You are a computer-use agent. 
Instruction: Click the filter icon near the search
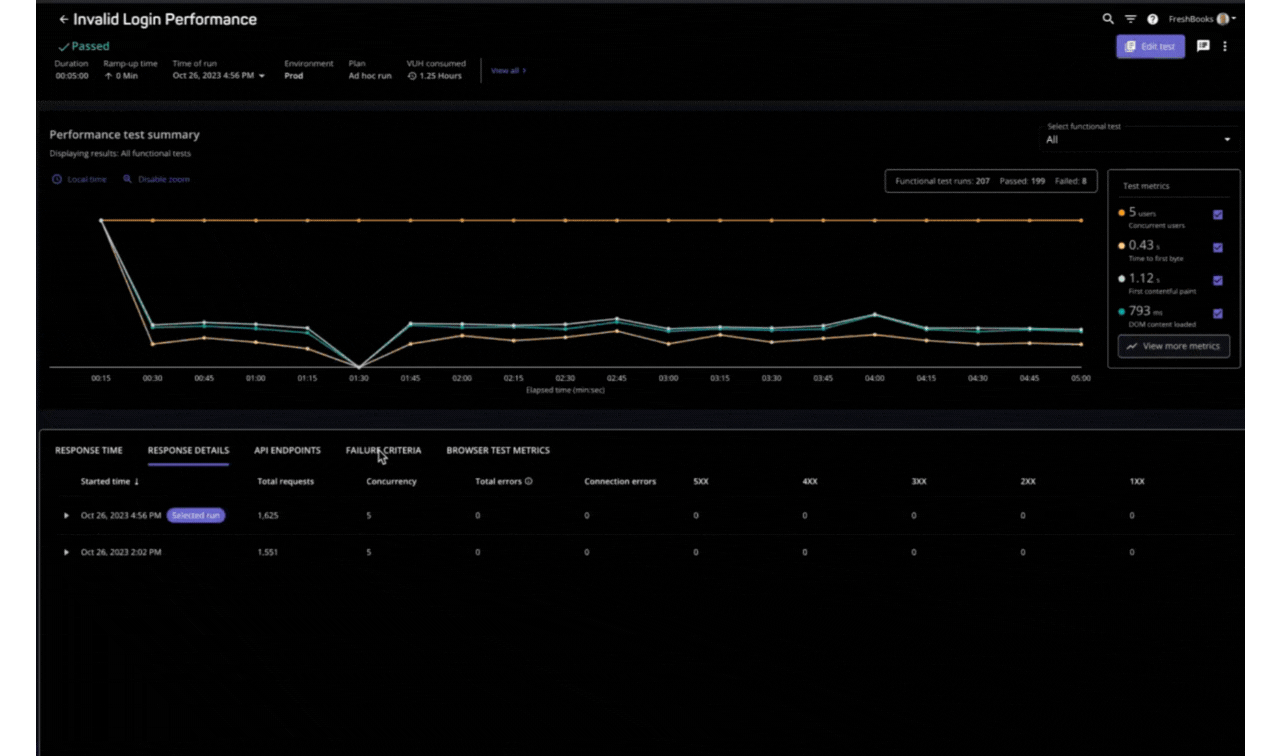pos(1130,18)
